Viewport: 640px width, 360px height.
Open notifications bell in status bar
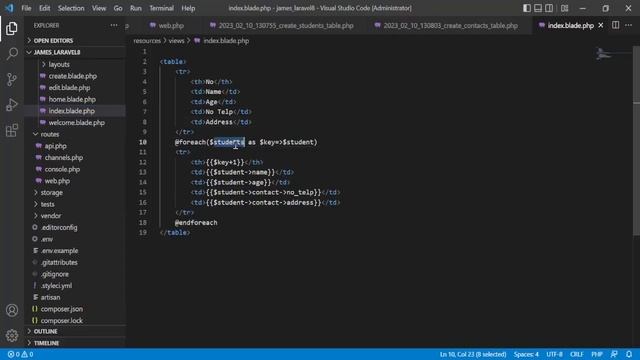[629, 354]
